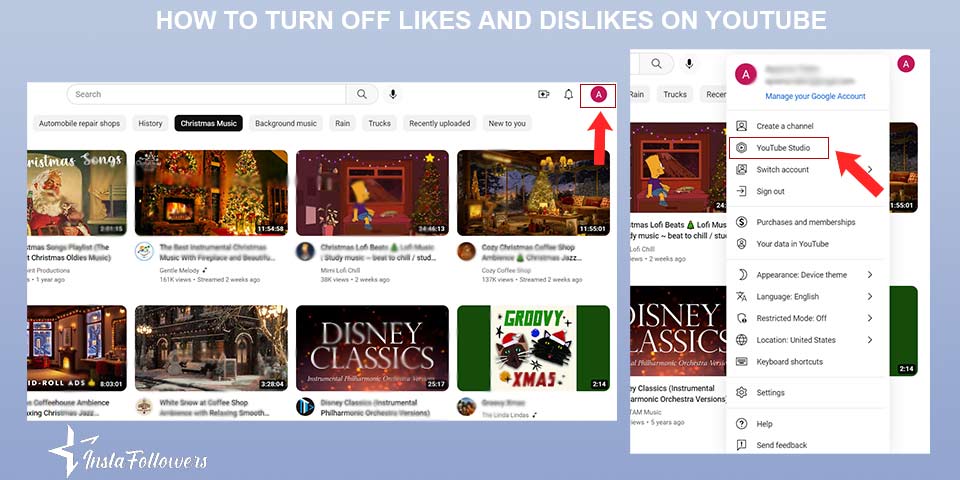Select the Trucks chip in right screenshot
This screenshot has height=480, width=960.
(675, 94)
